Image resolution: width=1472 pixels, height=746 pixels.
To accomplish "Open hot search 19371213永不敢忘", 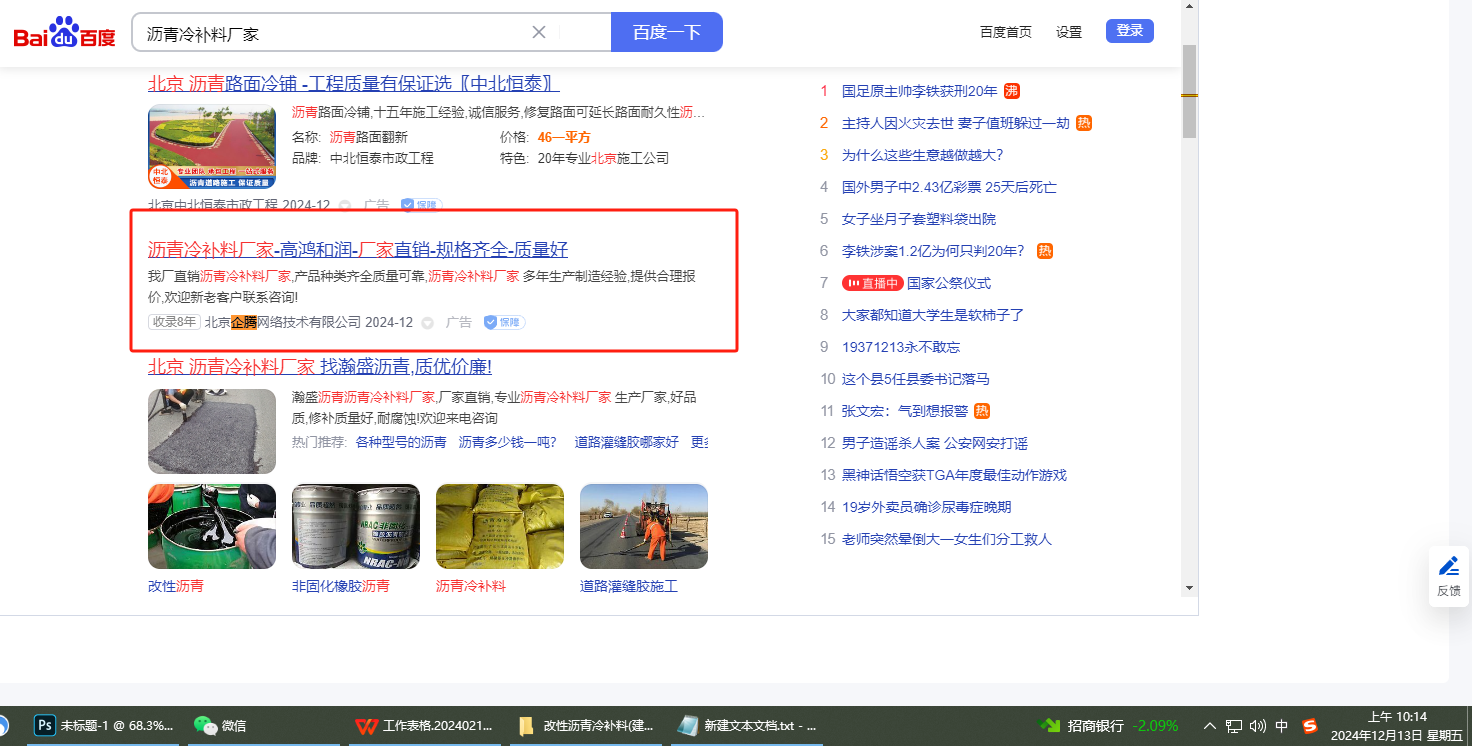I will (x=901, y=347).
